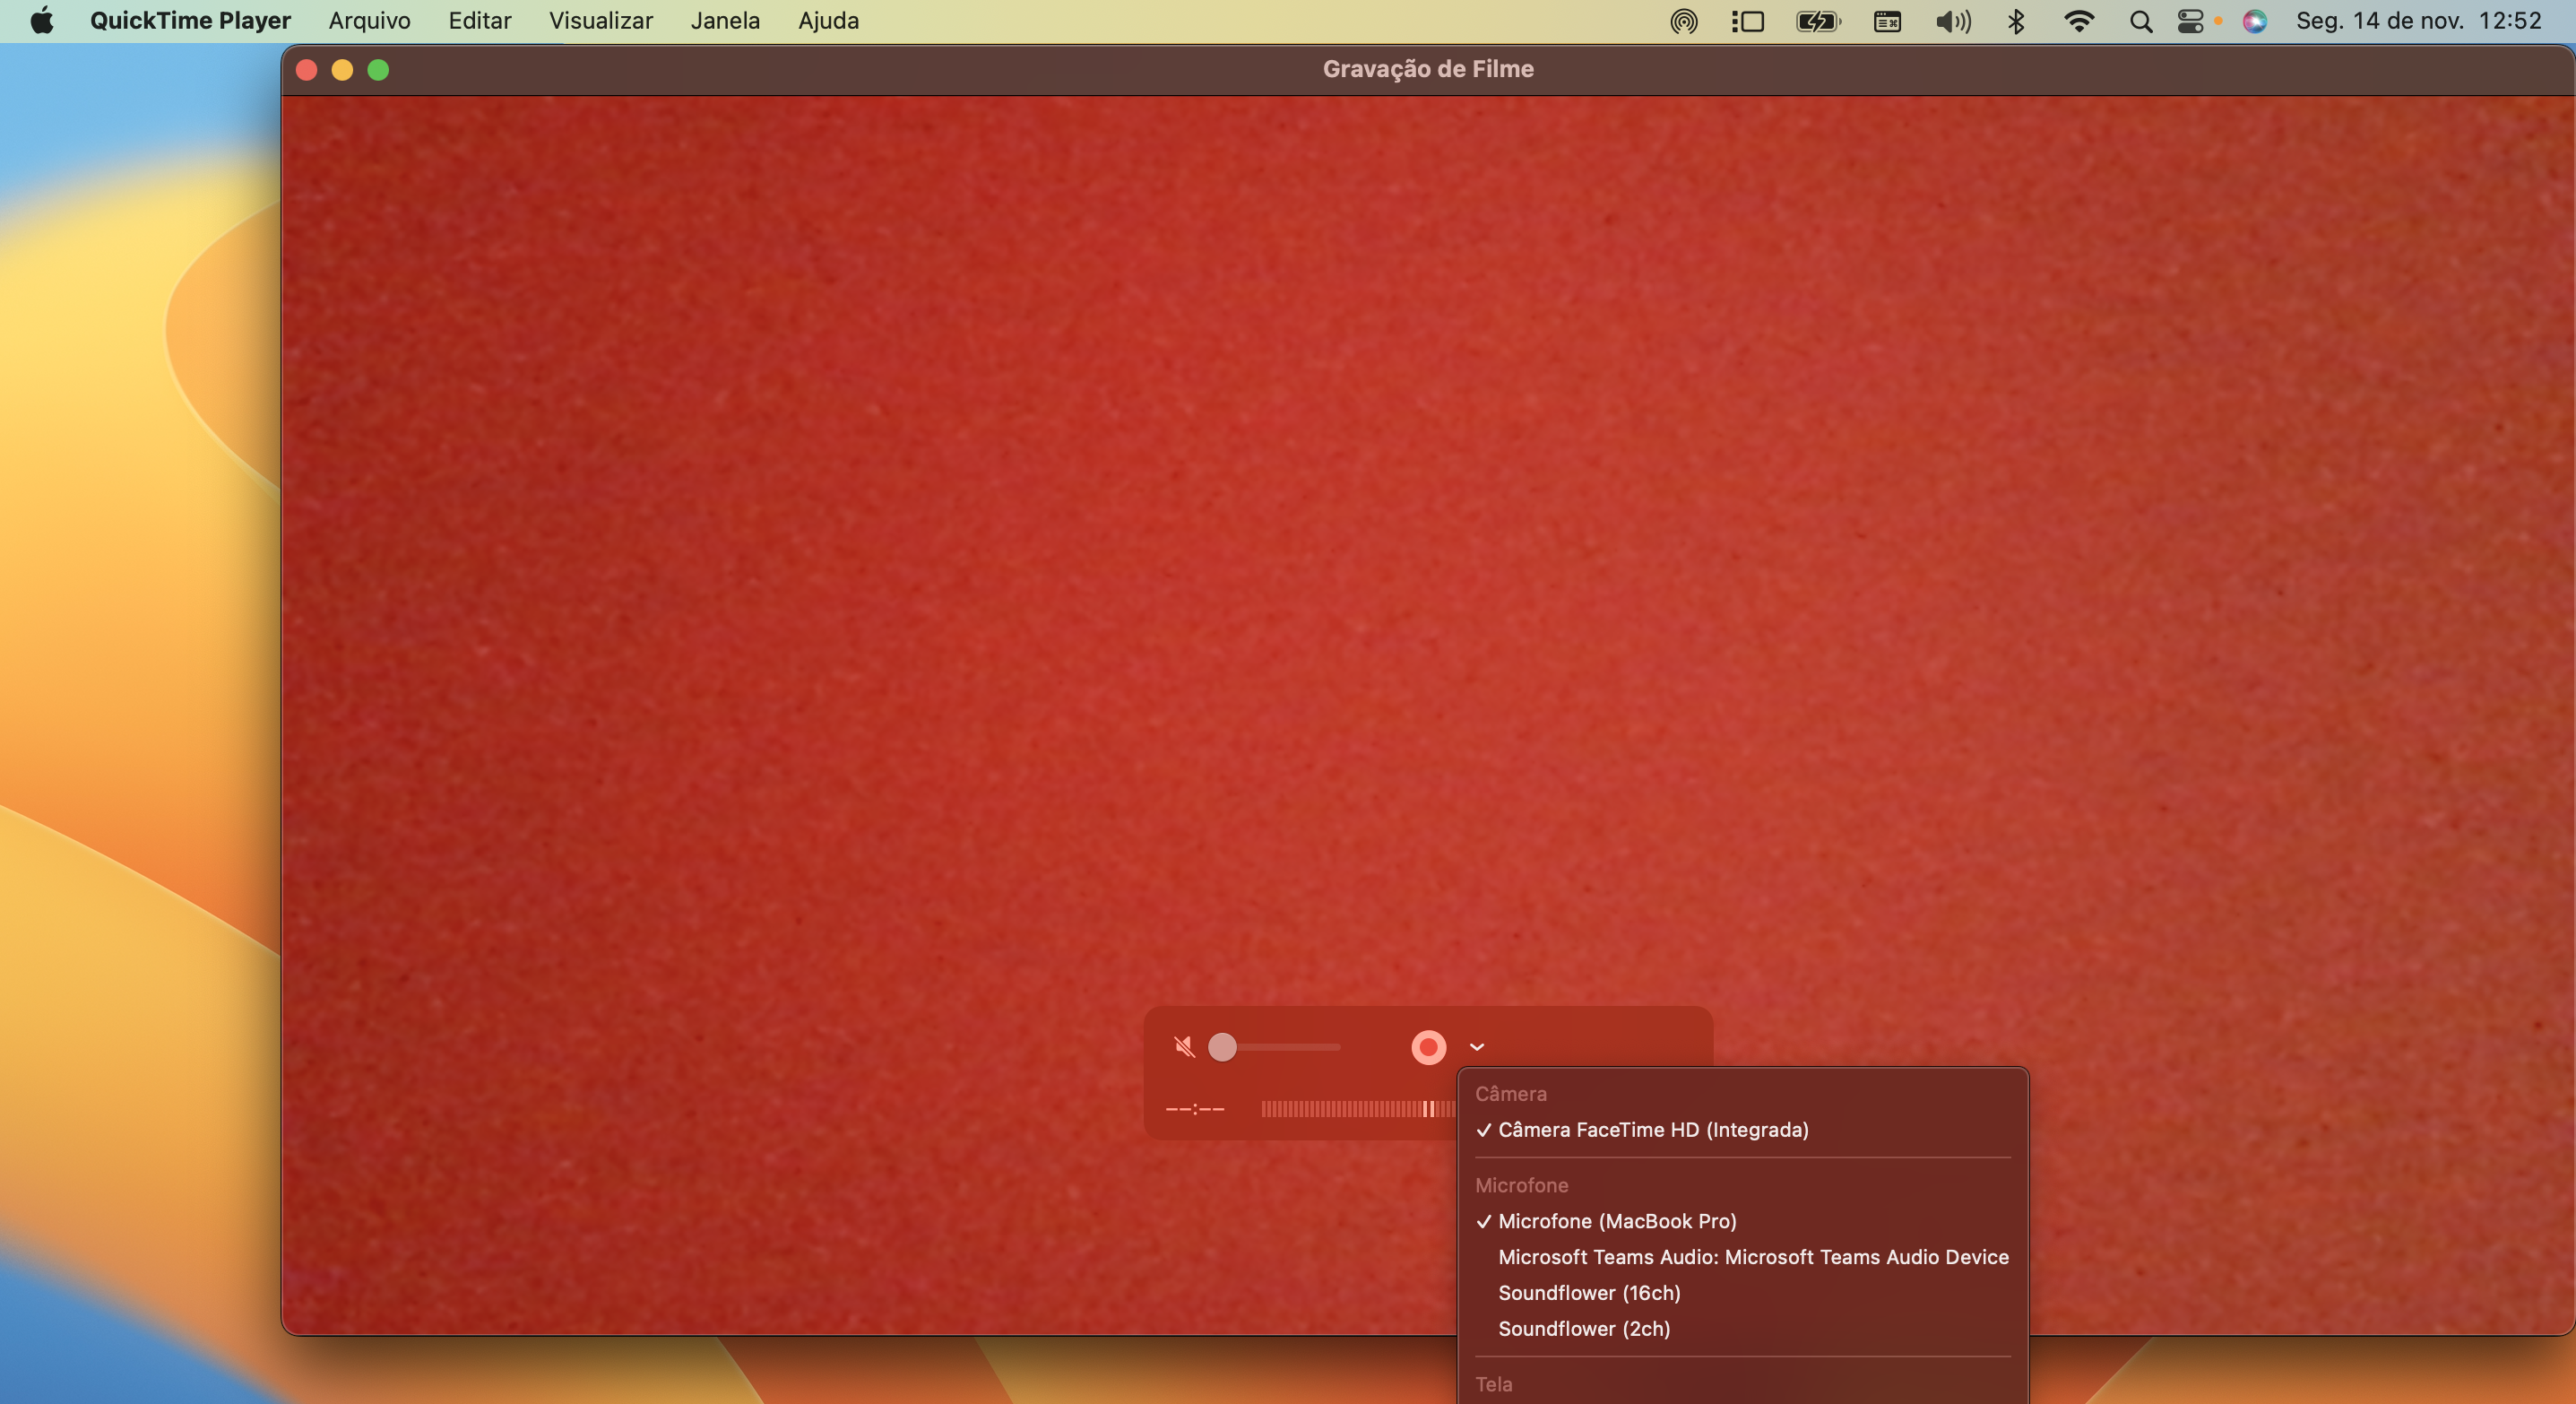Open the Apple menu
The height and width of the screenshot is (1404, 2576).
click(x=41, y=21)
